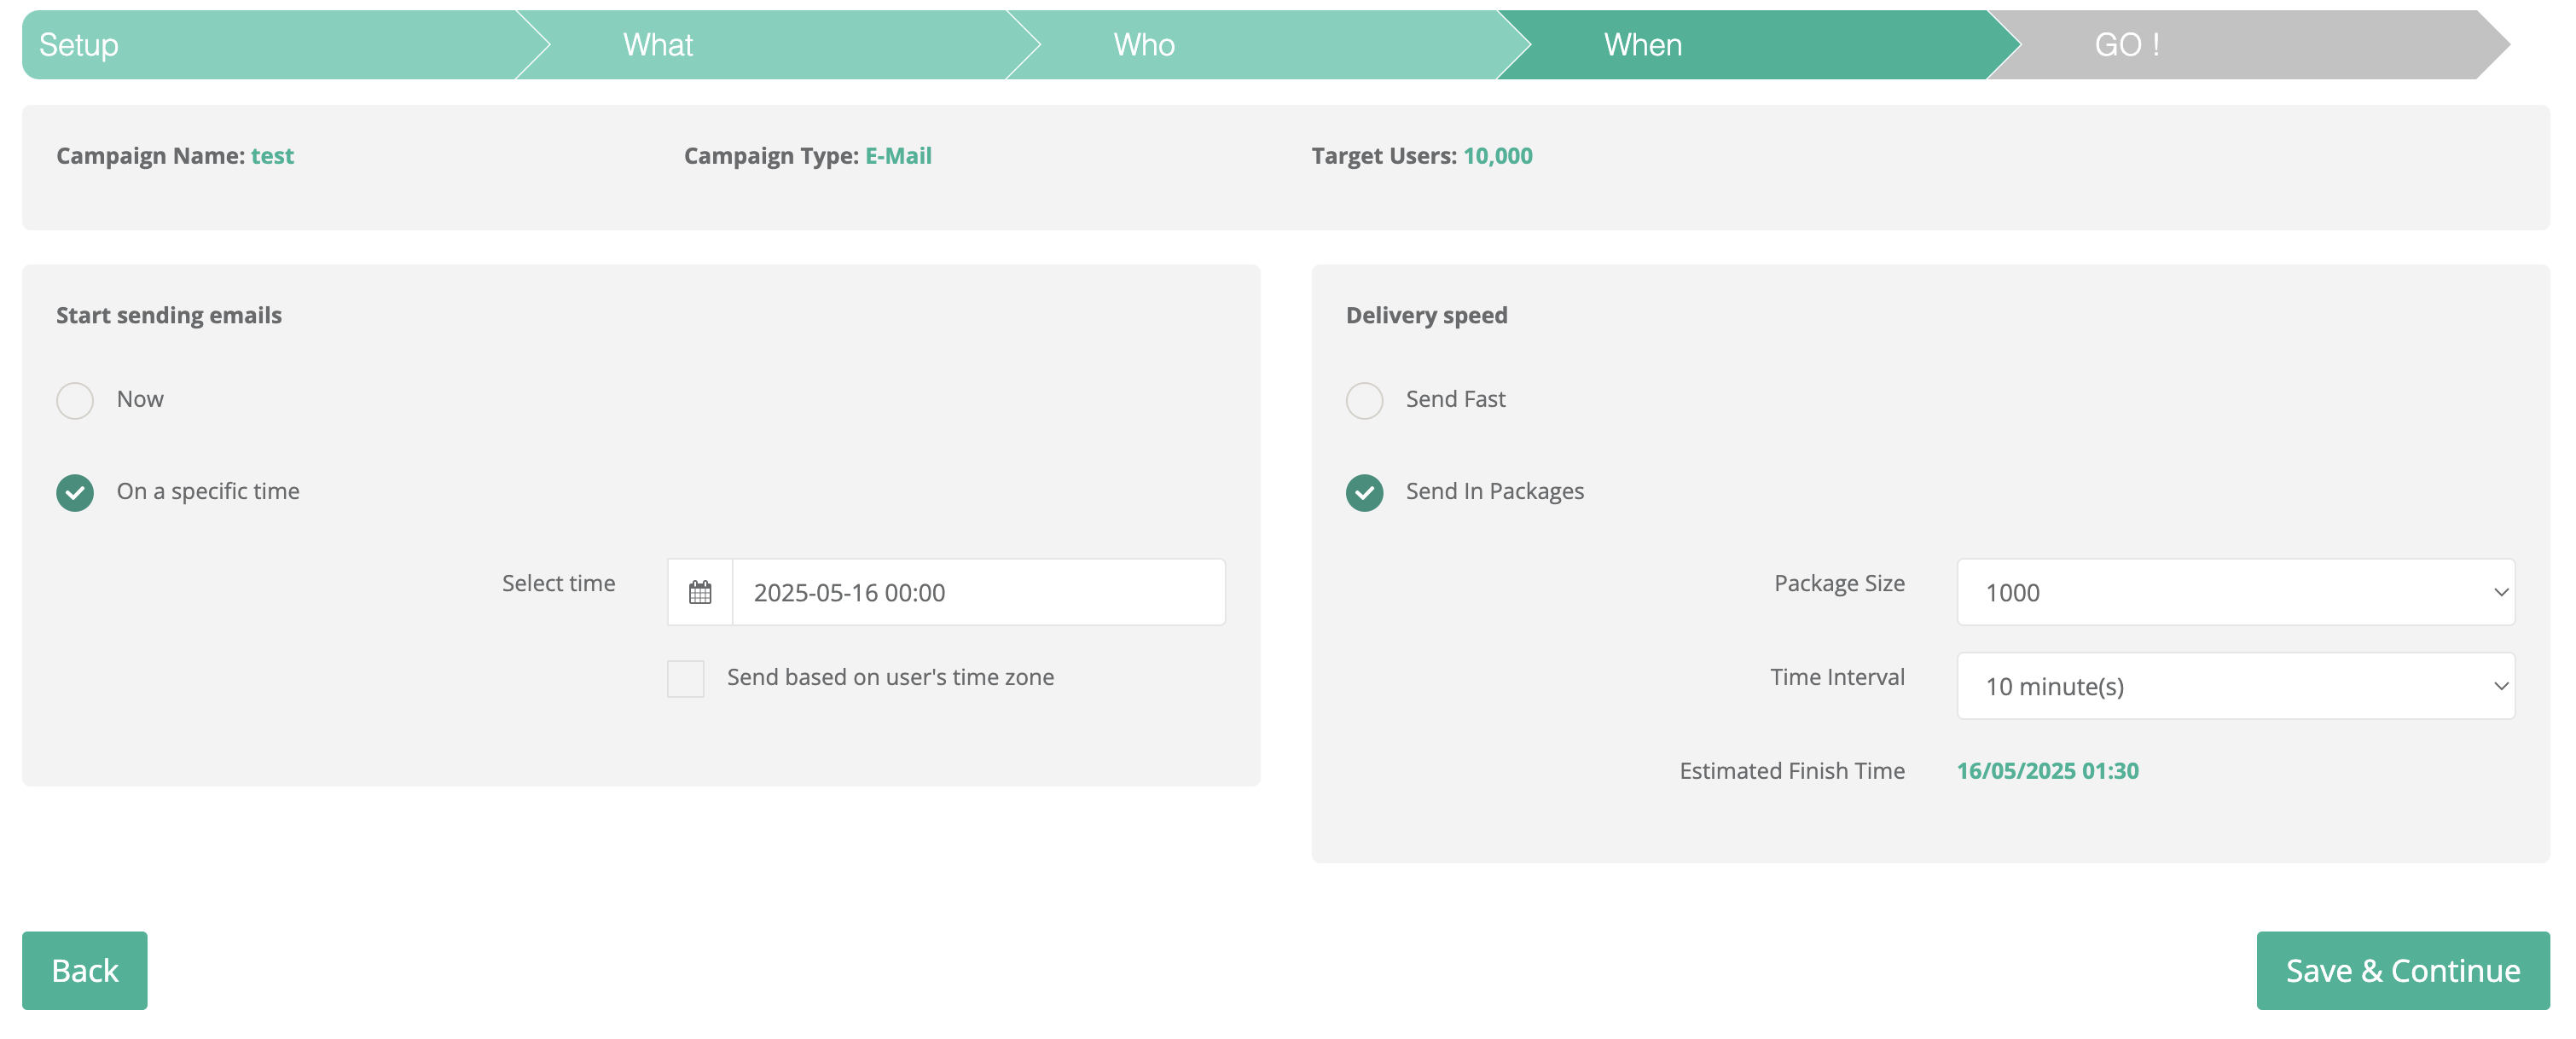Click the E-Mail campaign type value

click(x=898, y=156)
